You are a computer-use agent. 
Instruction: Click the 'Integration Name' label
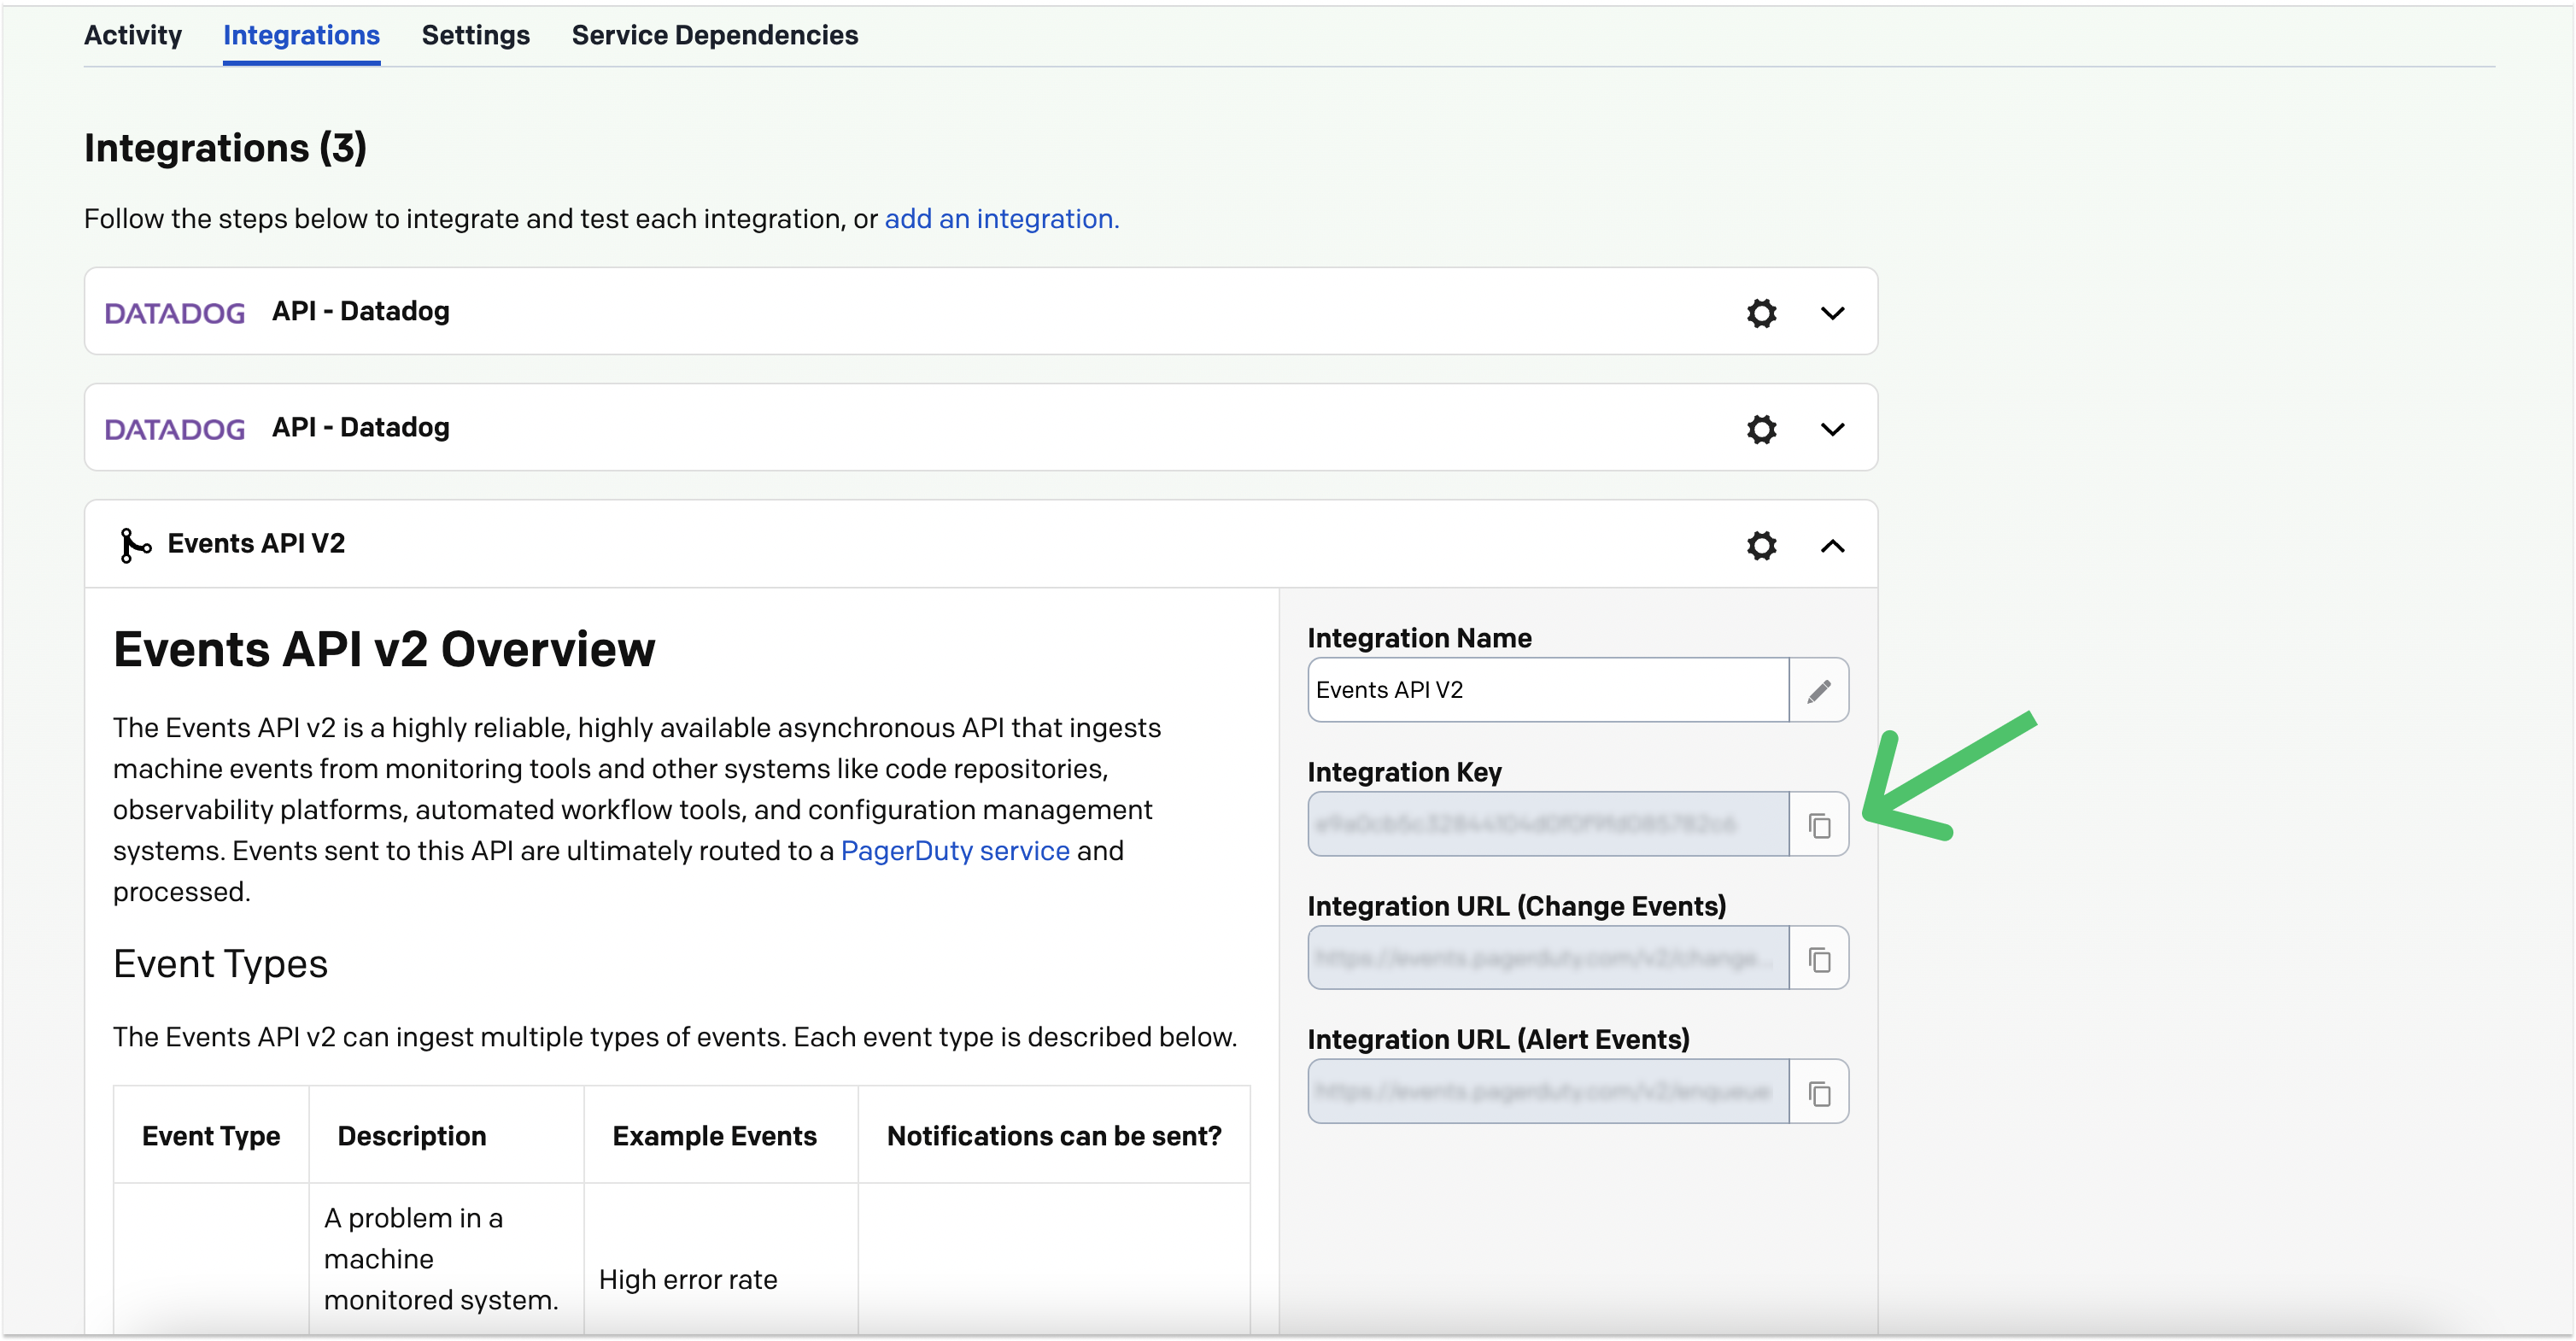1419,638
